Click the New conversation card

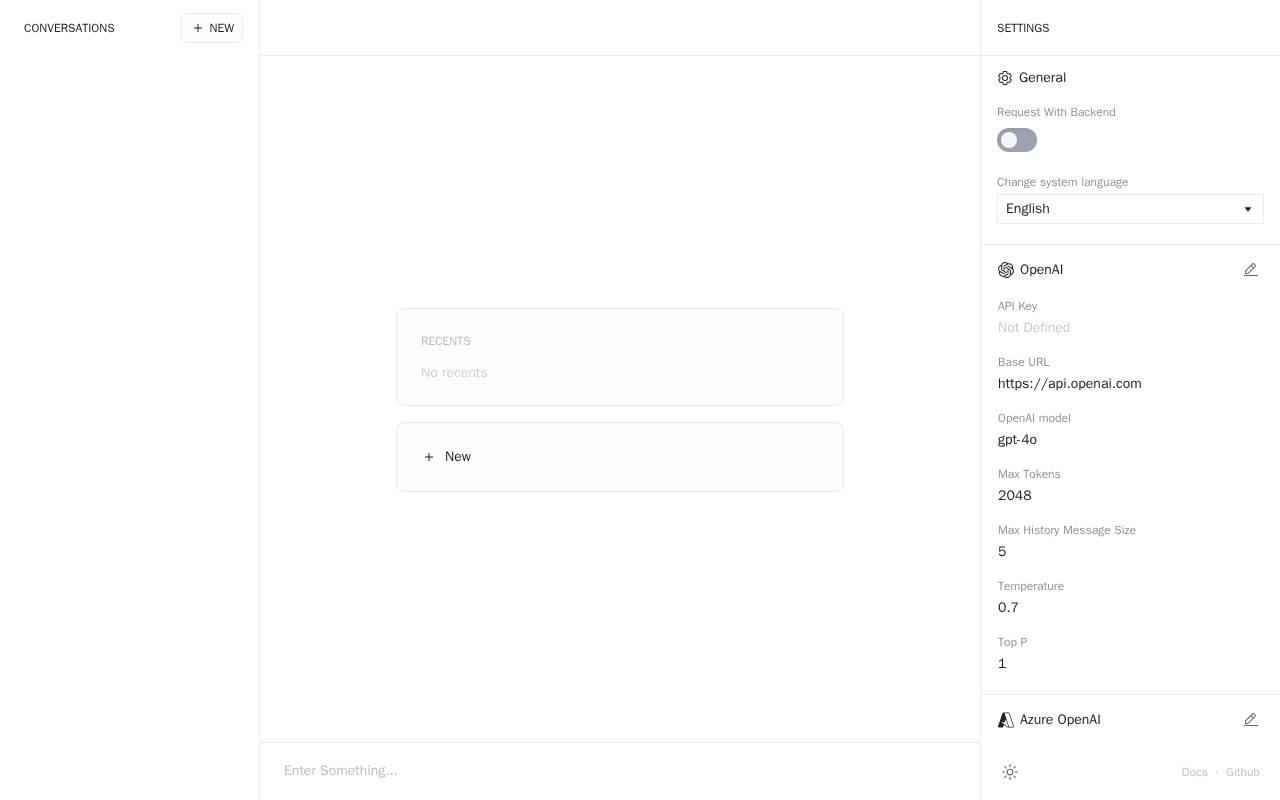point(620,457)
